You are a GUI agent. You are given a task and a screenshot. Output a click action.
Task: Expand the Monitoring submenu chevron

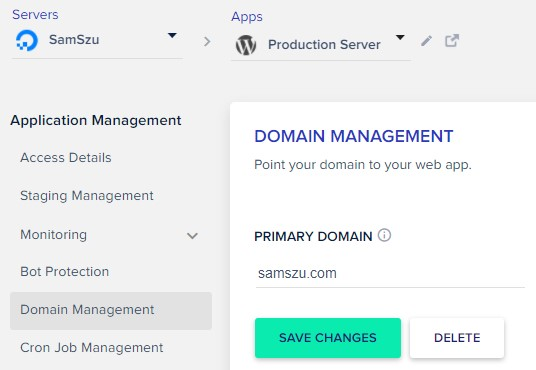(x=192, y=236)
